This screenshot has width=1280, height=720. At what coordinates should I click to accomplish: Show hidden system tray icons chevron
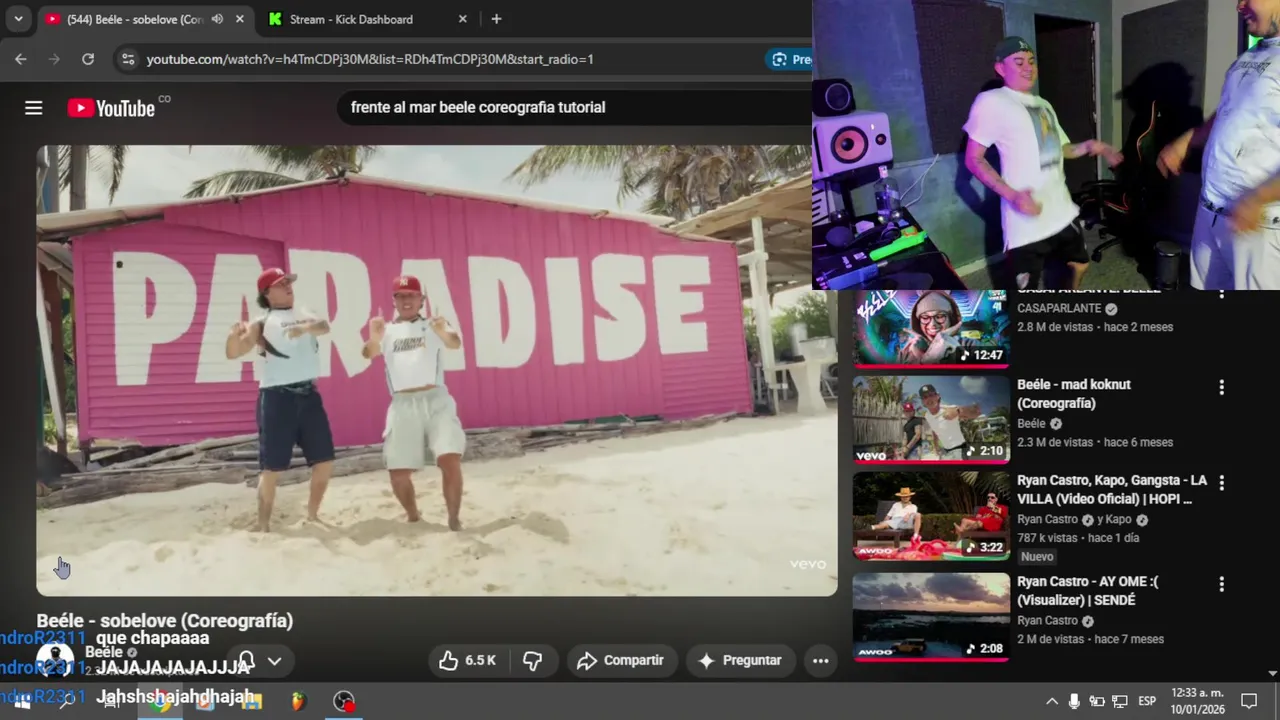(1052, 701)
